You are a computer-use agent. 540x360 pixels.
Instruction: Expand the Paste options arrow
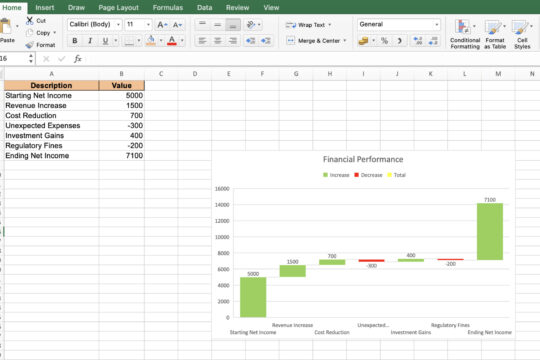point(17,26)
